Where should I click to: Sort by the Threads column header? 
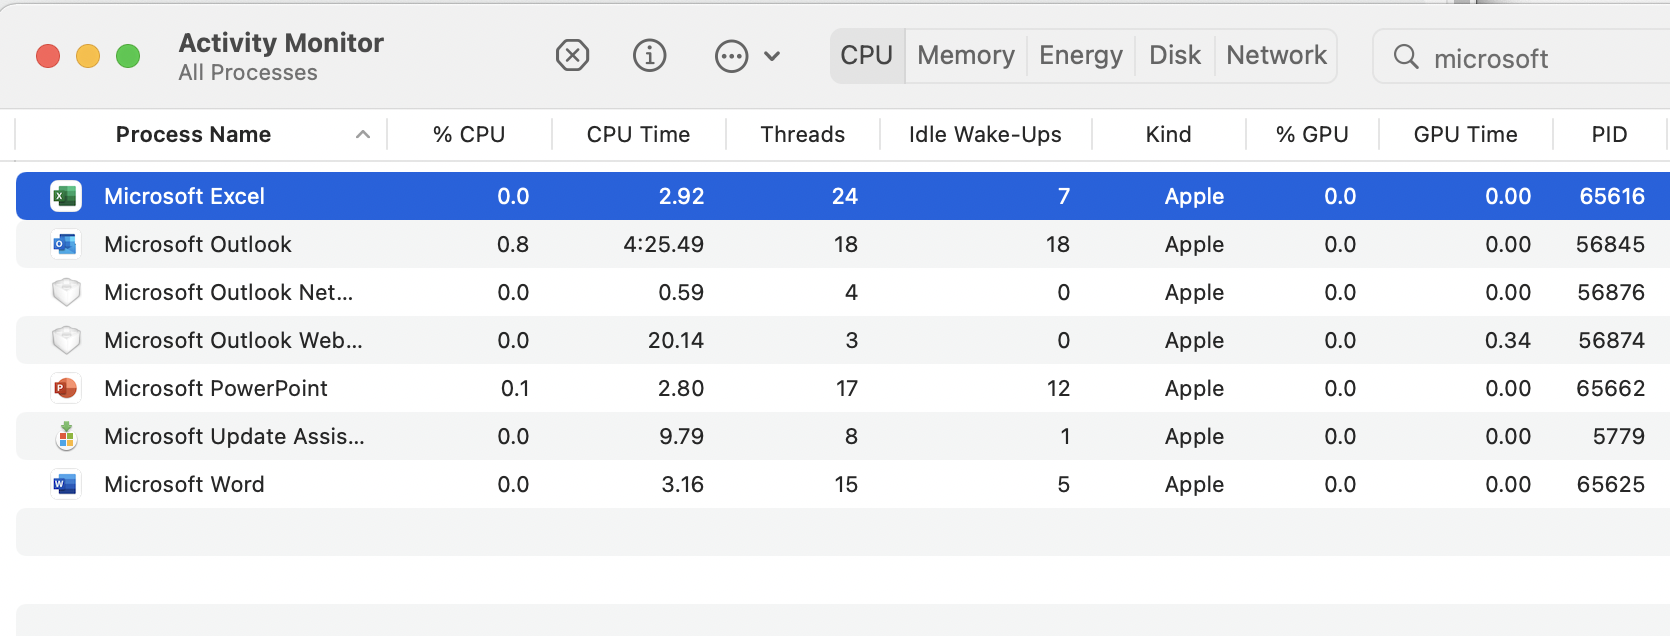(x=803, y=134)
